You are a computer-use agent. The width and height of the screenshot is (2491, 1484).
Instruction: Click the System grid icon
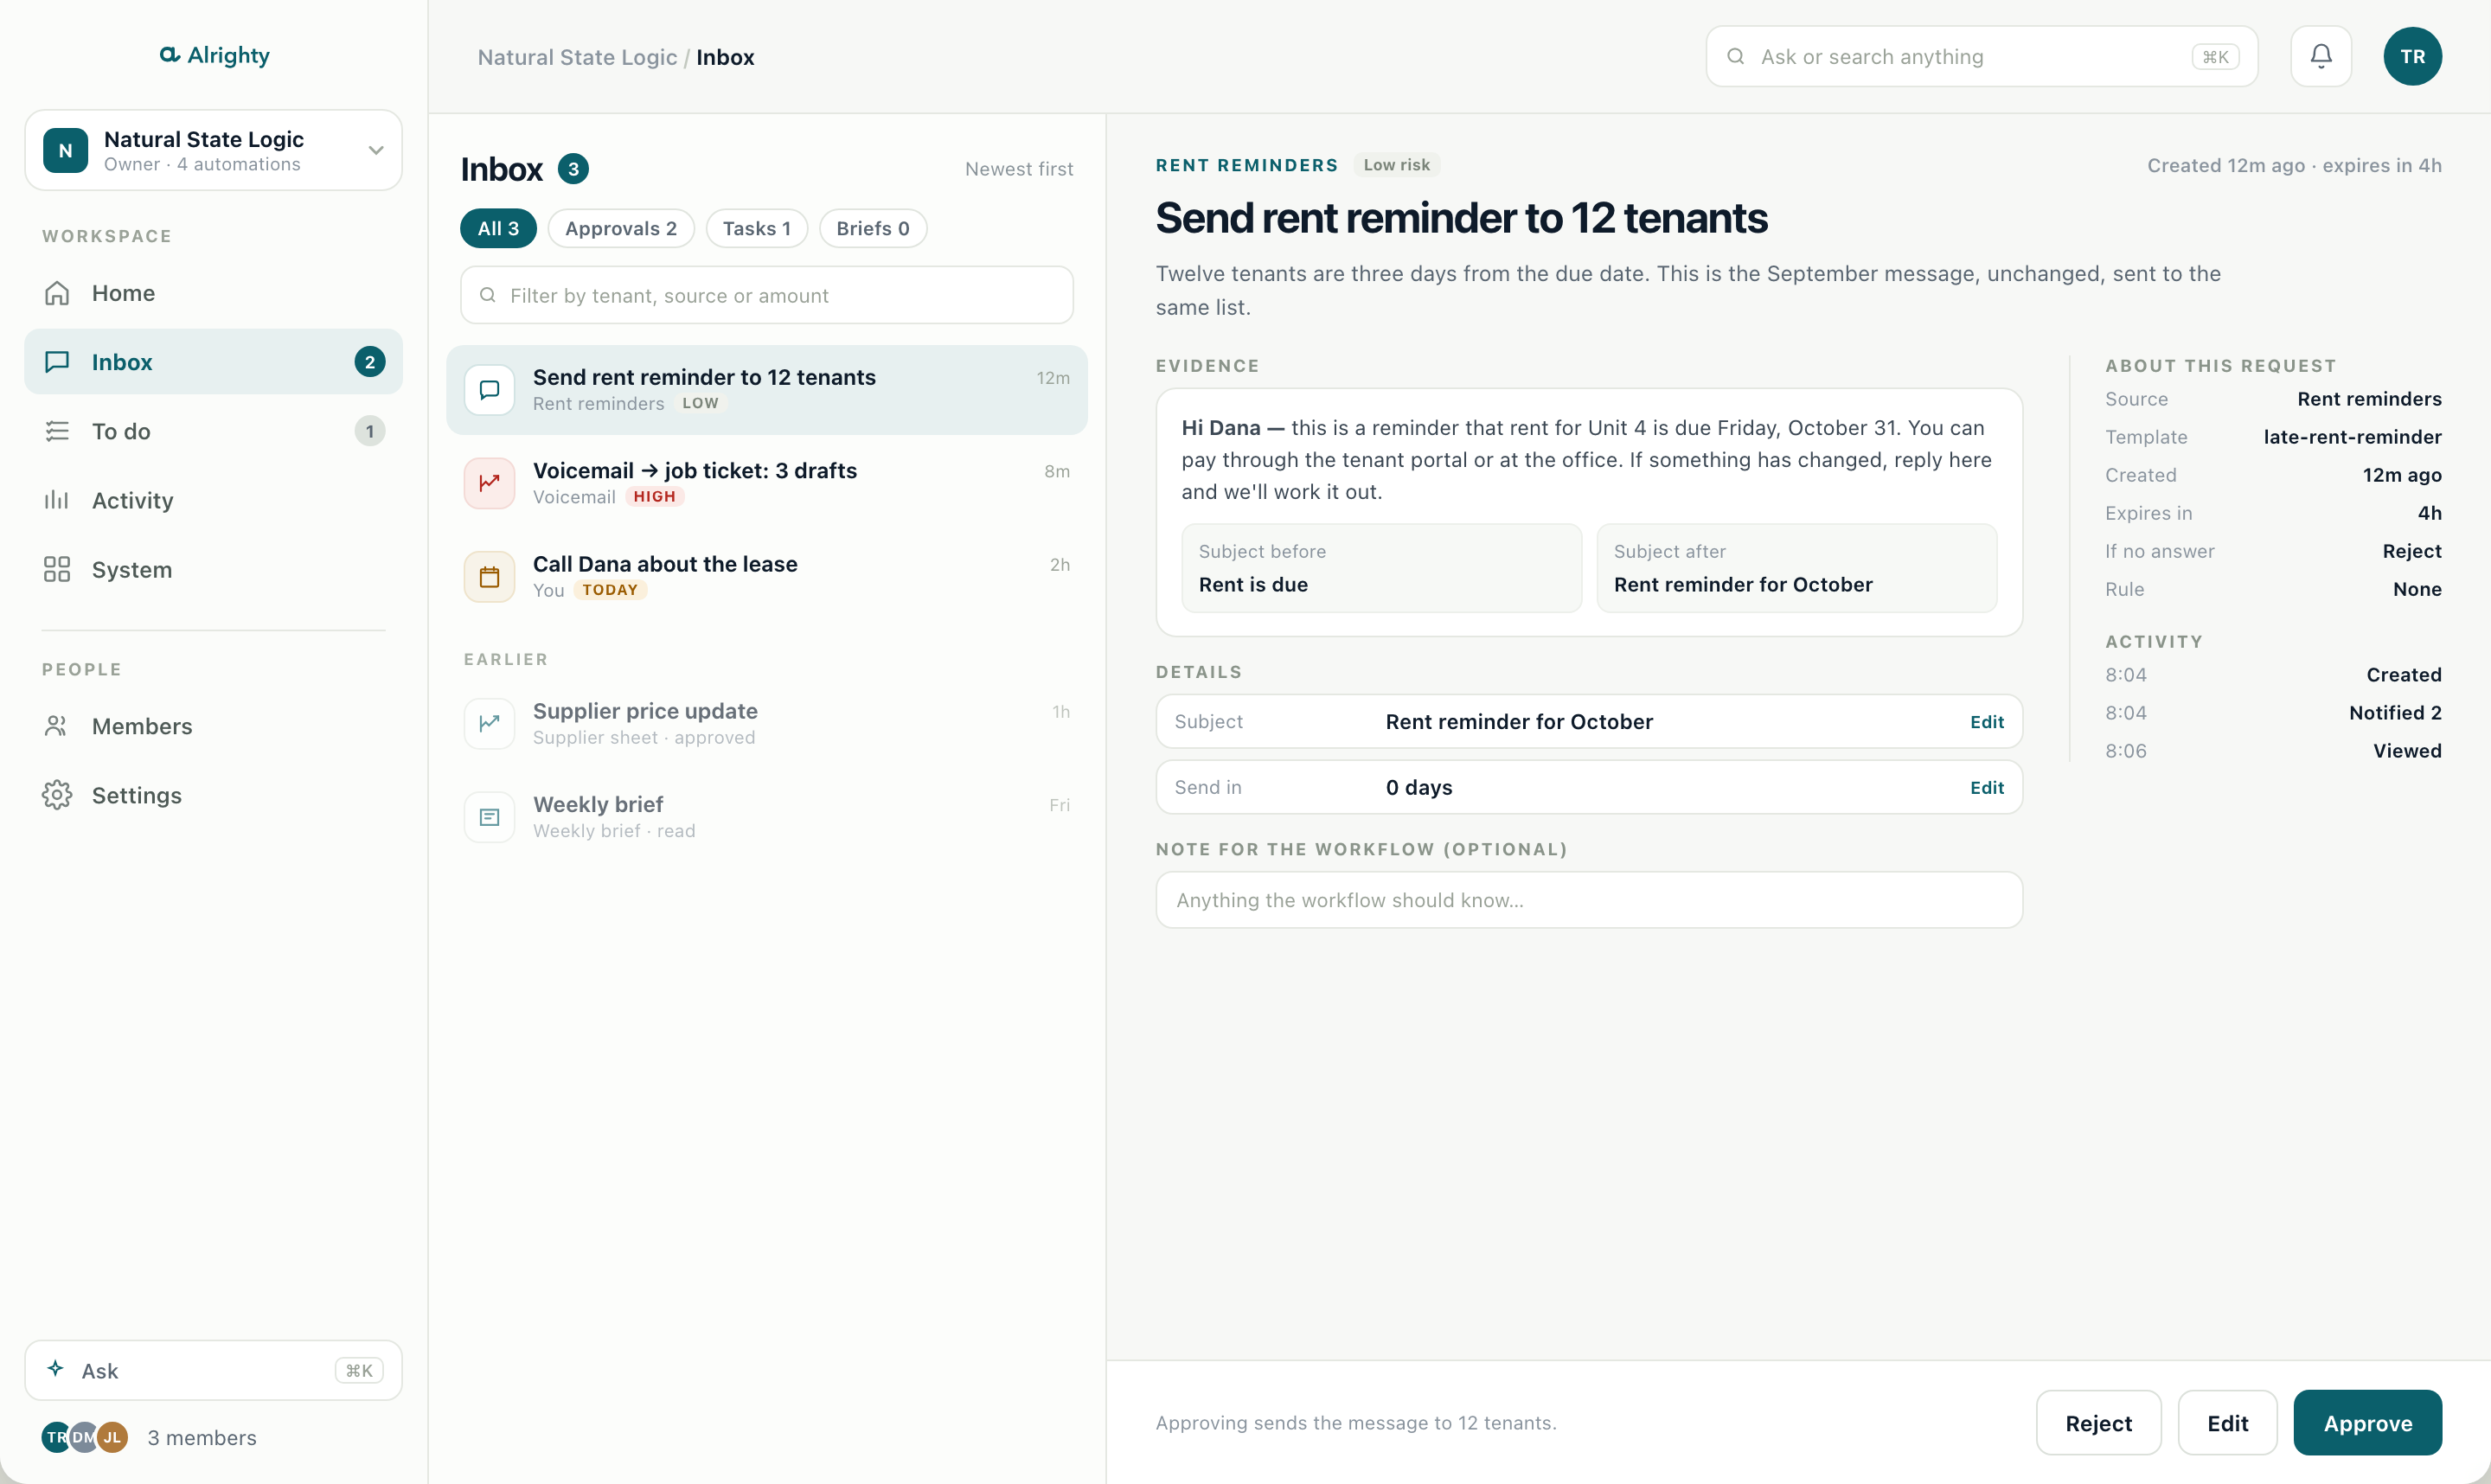pyautogui.click(x=57, y=569)
